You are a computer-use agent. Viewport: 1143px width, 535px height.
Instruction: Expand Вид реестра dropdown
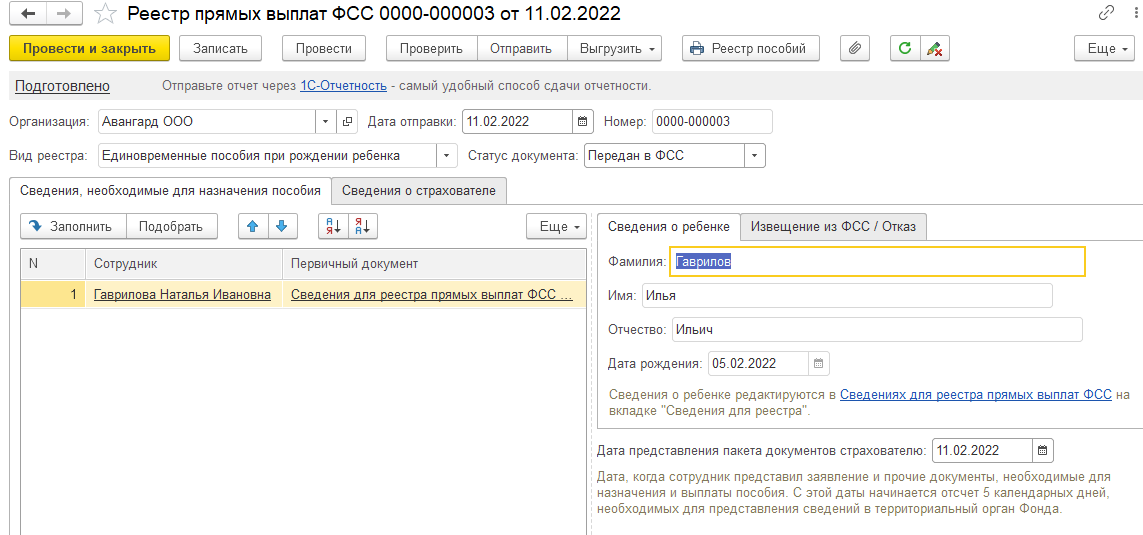tap(446, 155)
